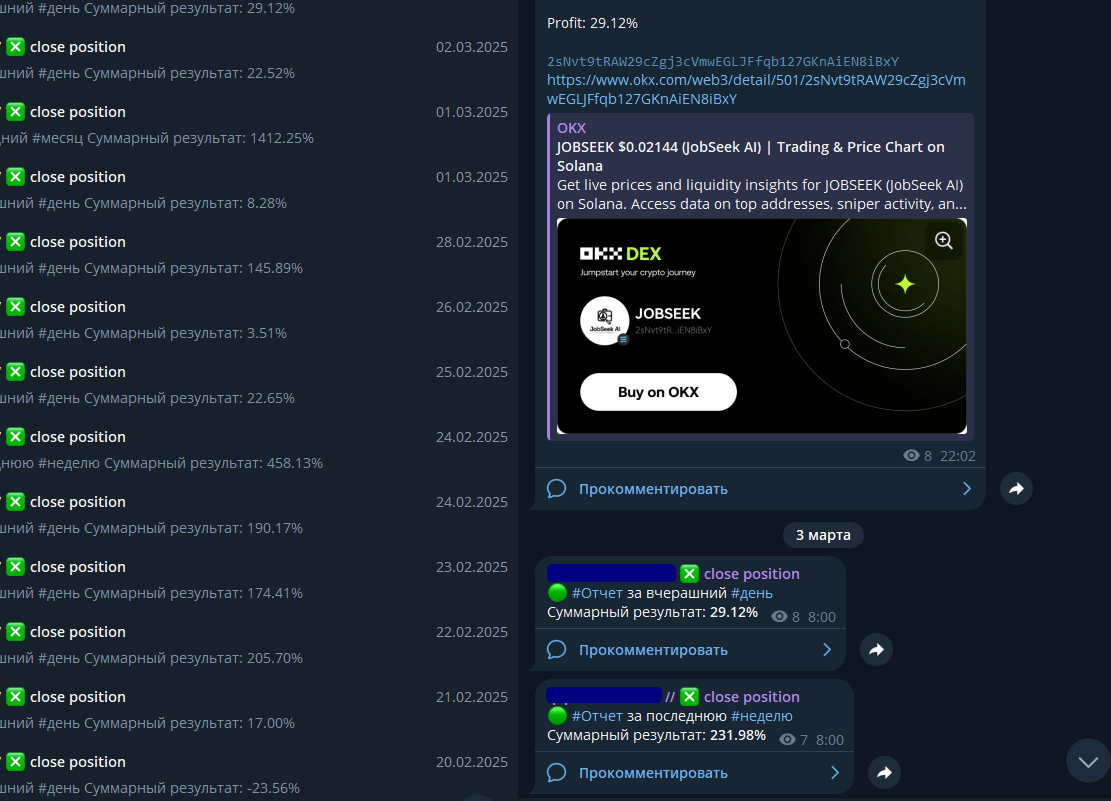
Task: Open search result with 190.17% daily total
Action: [x=259, y=515]
